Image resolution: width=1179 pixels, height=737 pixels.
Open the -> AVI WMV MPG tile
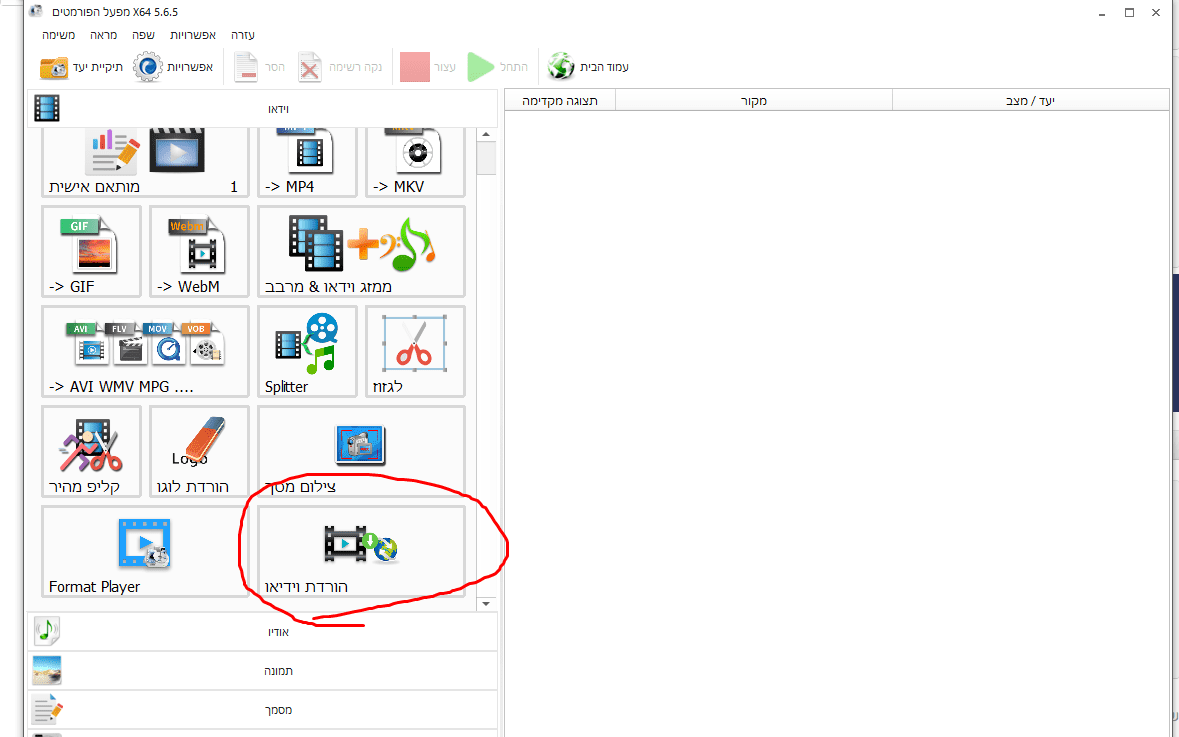[x=145, y=351]
